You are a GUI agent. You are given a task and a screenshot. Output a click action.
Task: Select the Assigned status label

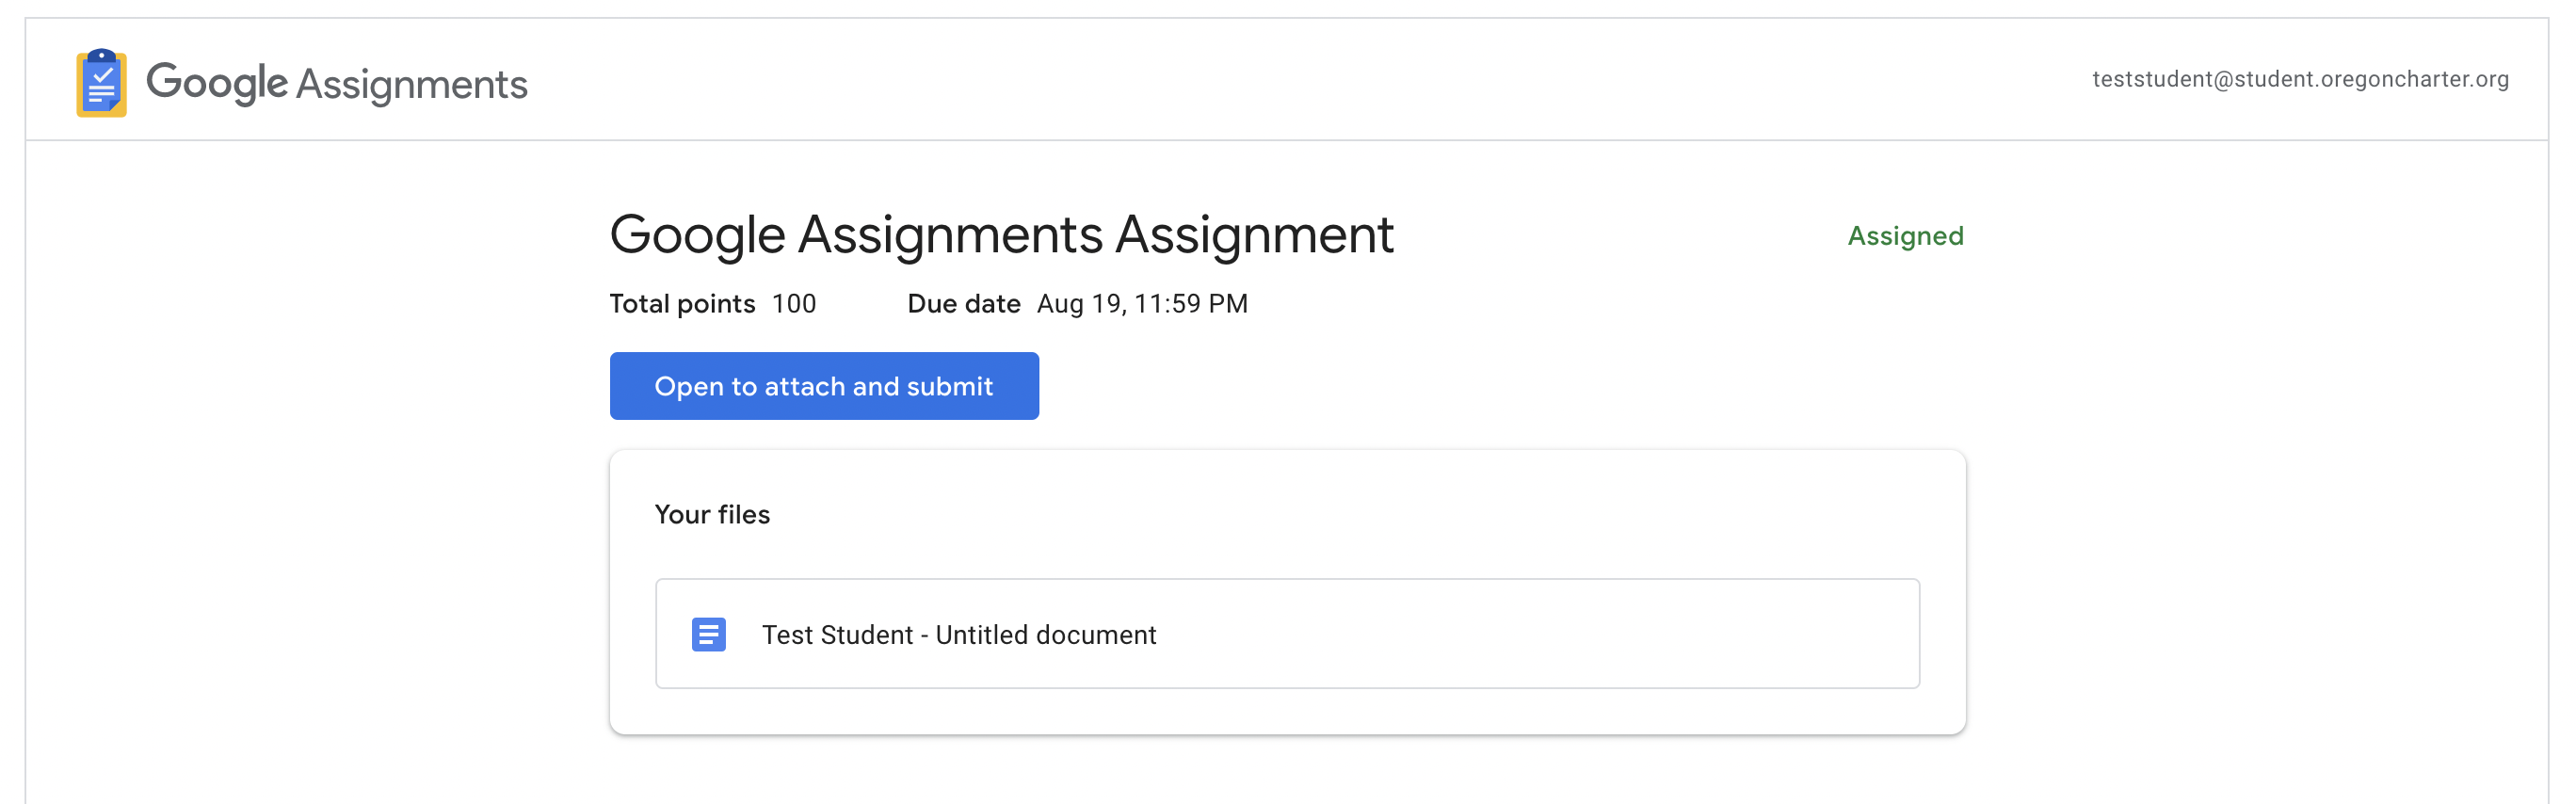coord(1903,235)
